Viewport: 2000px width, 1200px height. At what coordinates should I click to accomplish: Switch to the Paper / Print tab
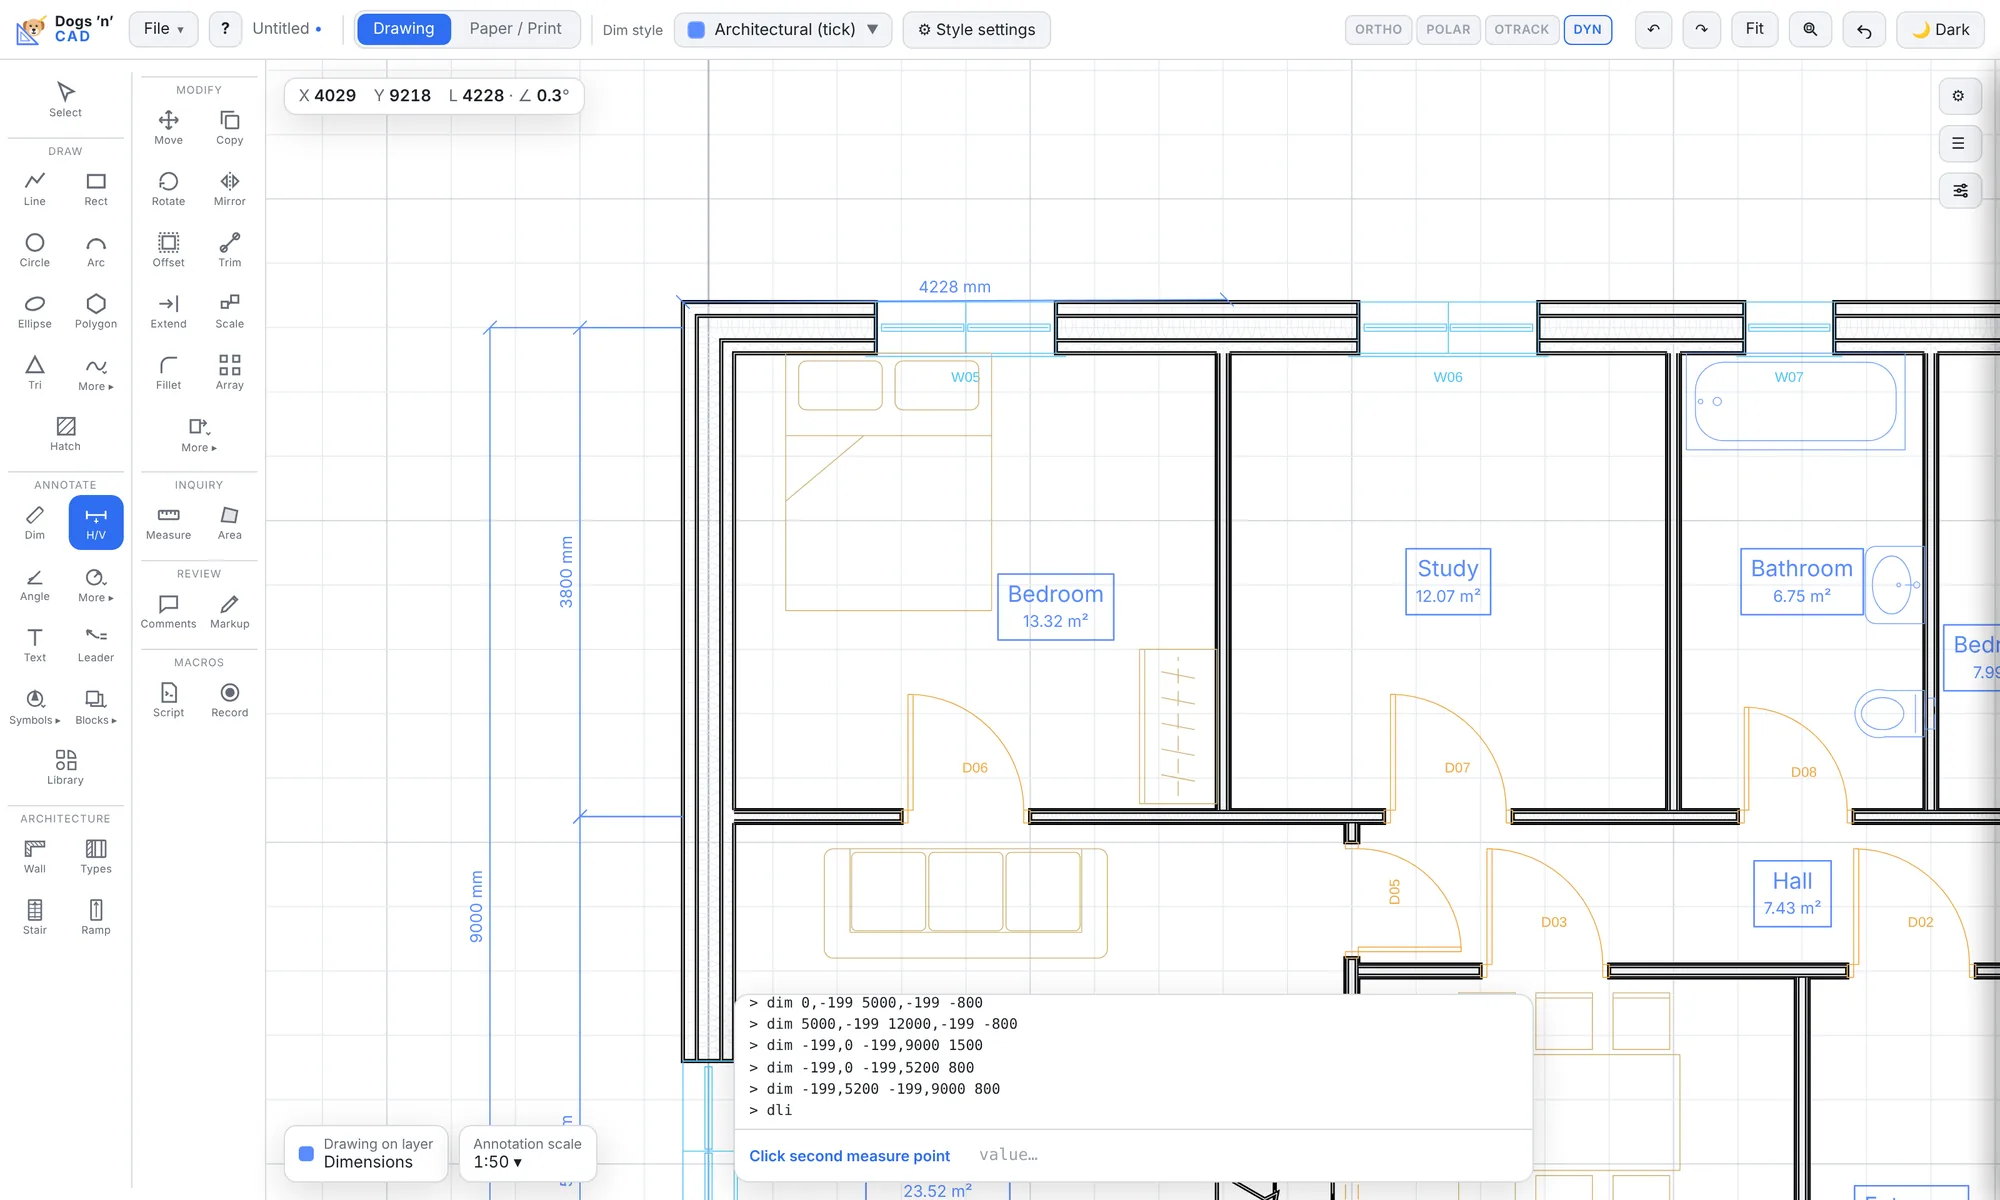coord(515,29)
